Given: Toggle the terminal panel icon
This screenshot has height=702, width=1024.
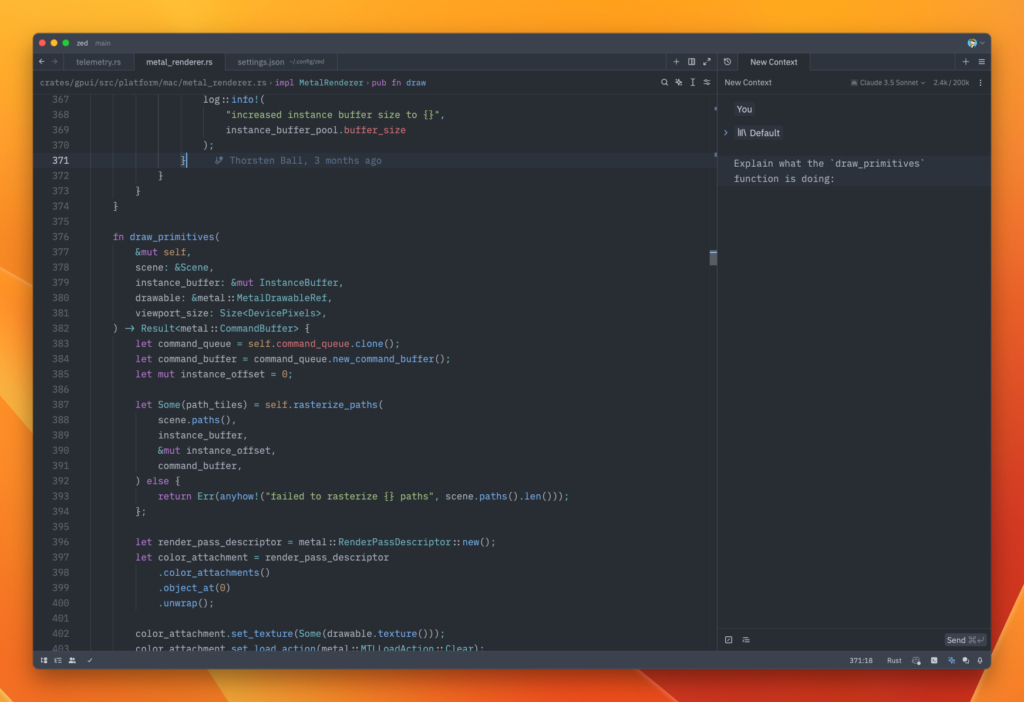Looking at the screenshot, I should [935, 660].
